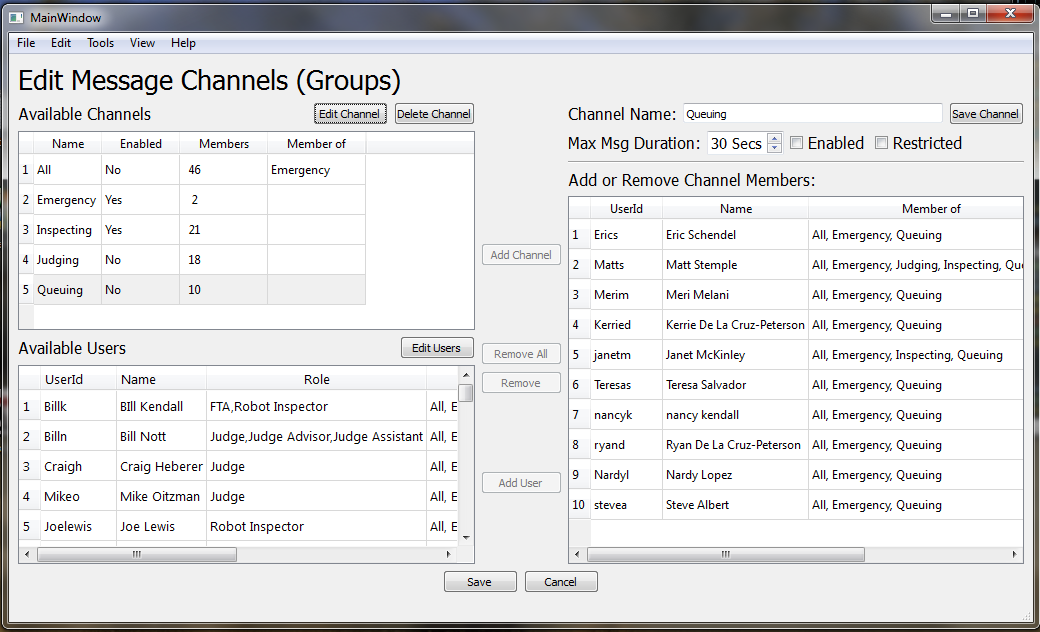Click the Edit Channel button
Screen dimensions: 1040x632
(349, 114)
